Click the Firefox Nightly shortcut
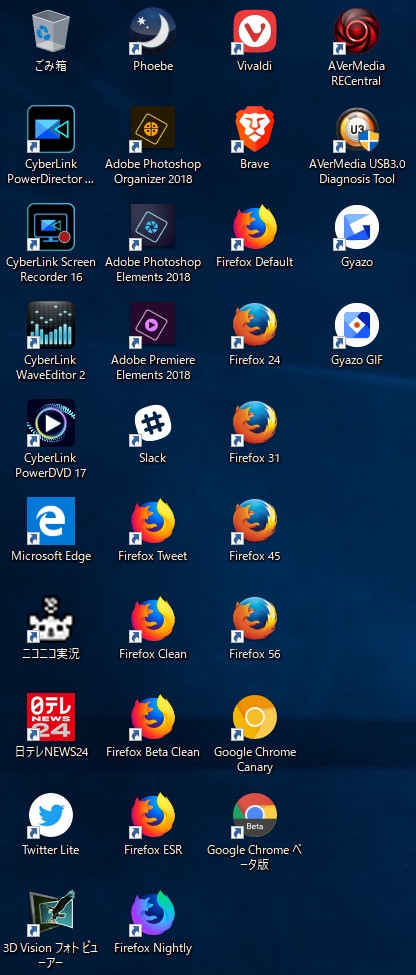This screenshot has width=416, height=975. (153, 913)
